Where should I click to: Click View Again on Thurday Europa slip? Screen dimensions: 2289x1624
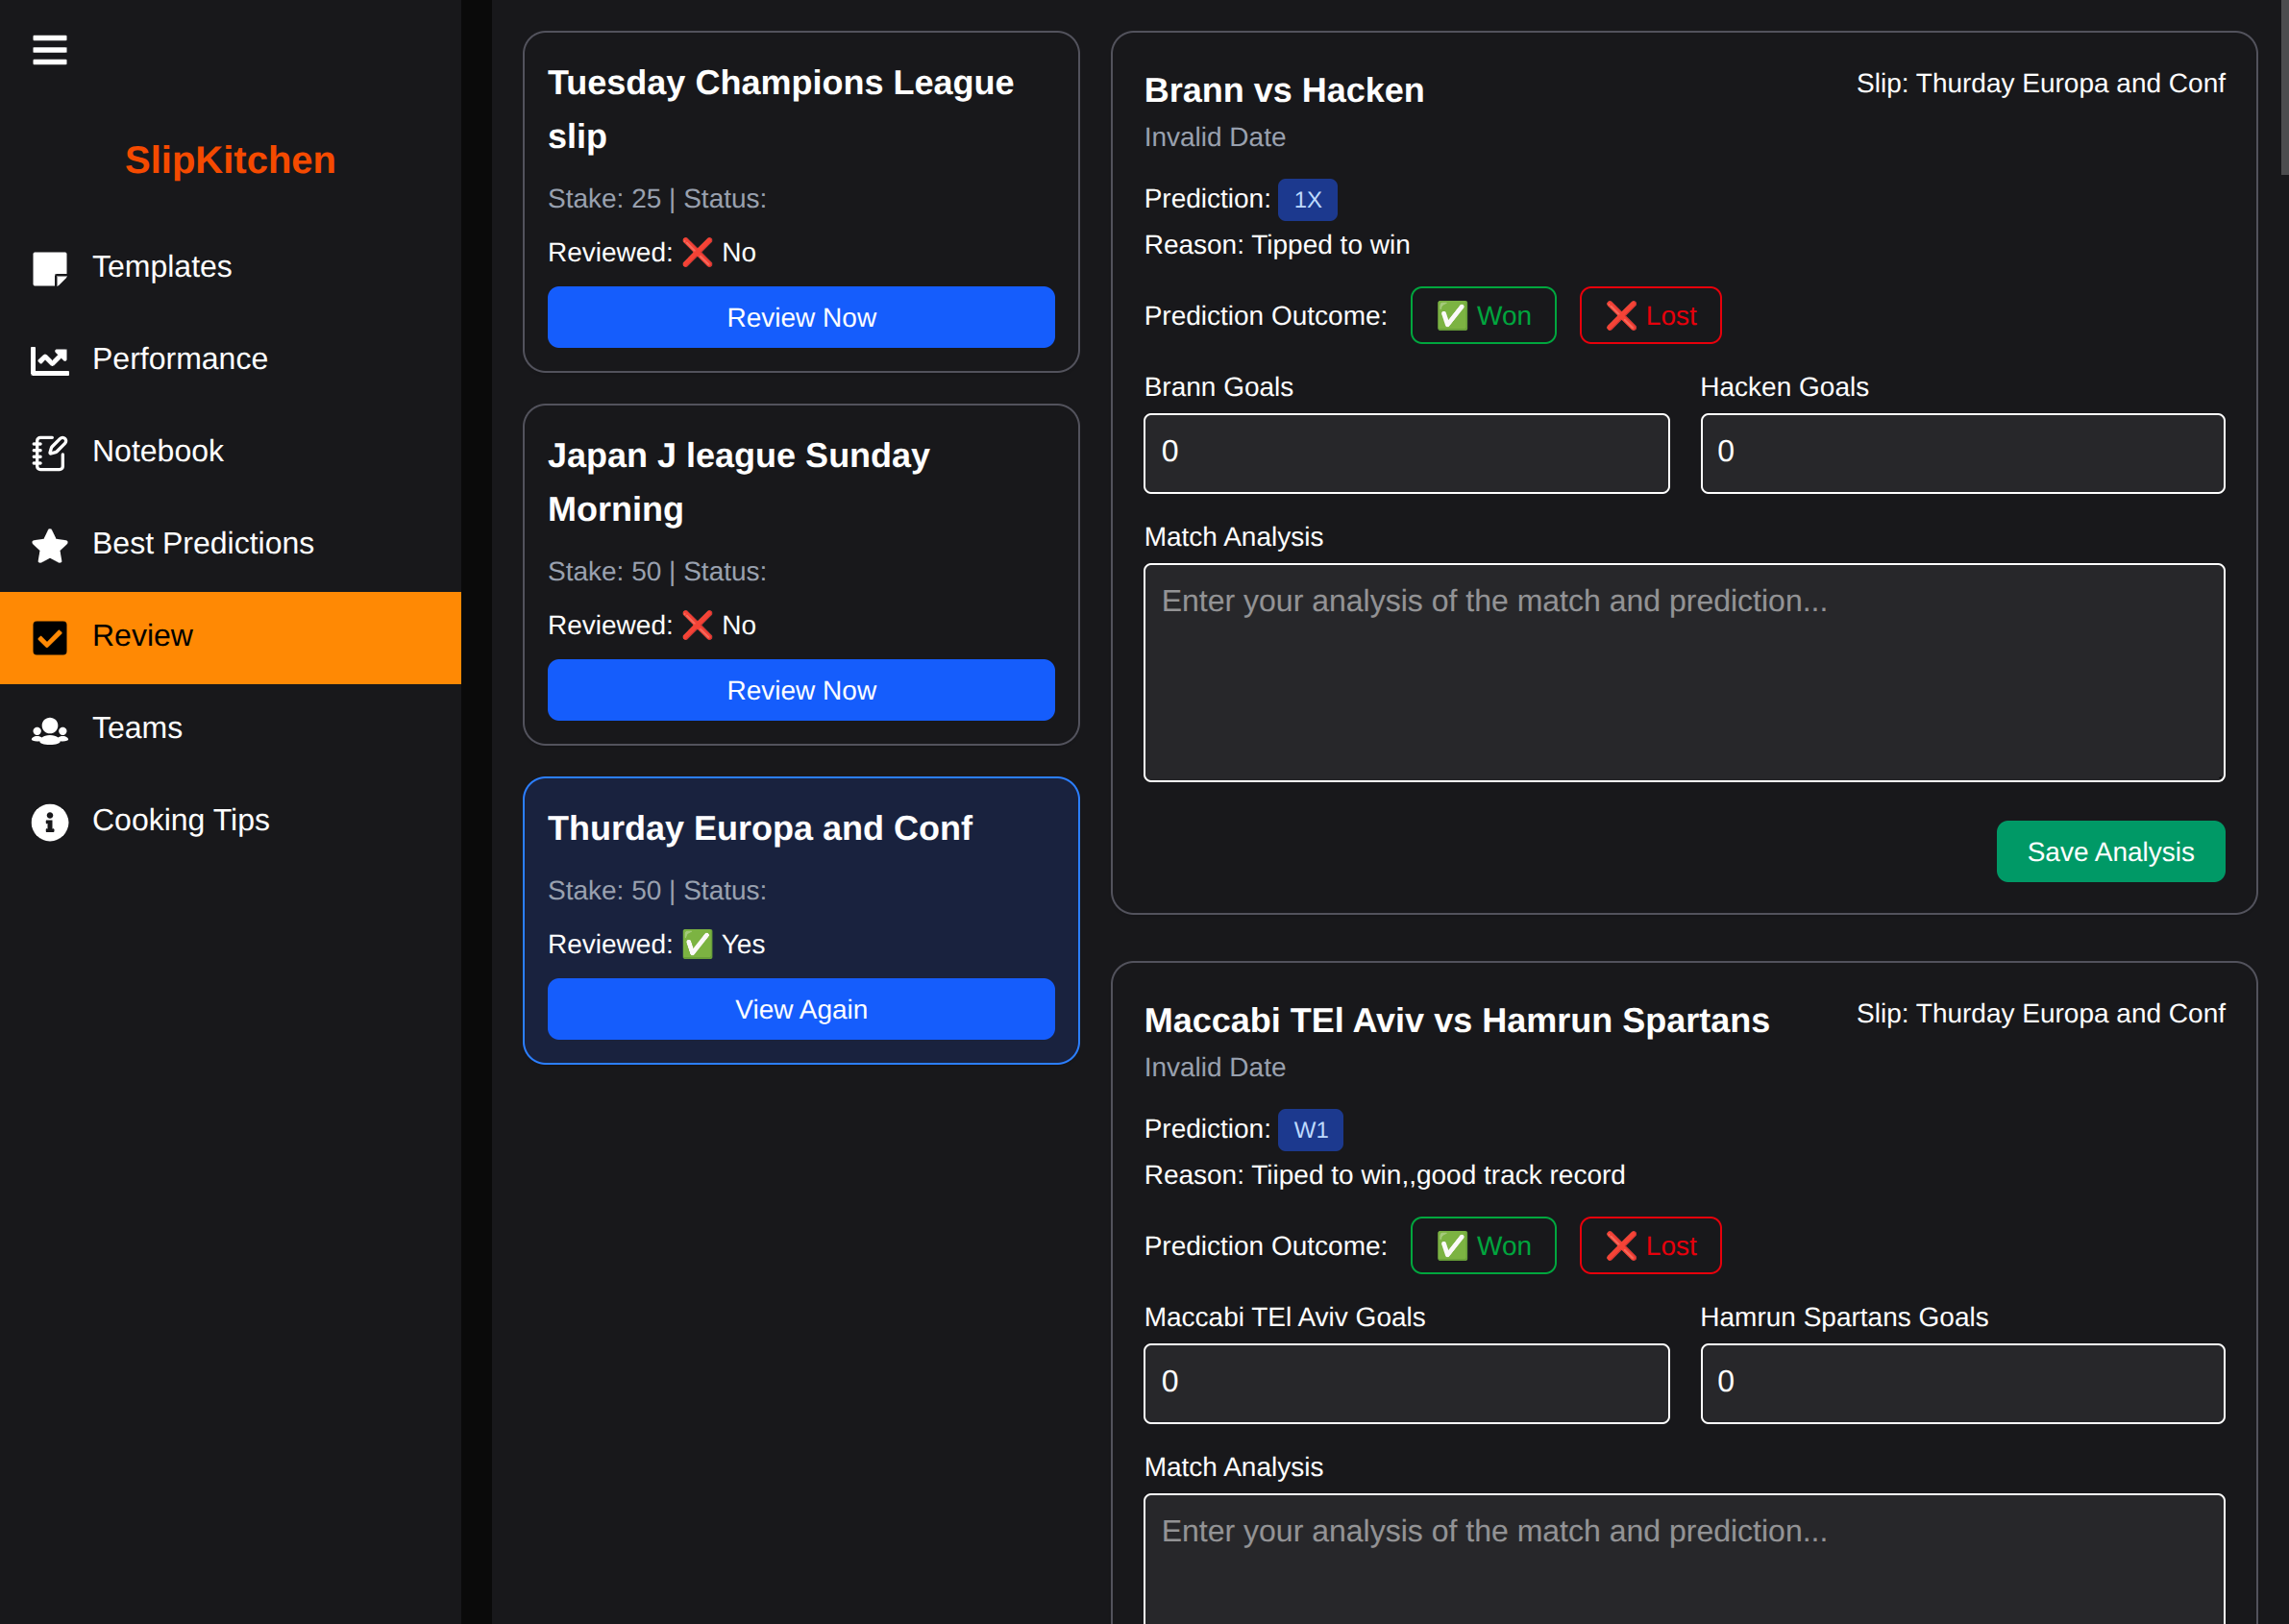point(801,1009)
